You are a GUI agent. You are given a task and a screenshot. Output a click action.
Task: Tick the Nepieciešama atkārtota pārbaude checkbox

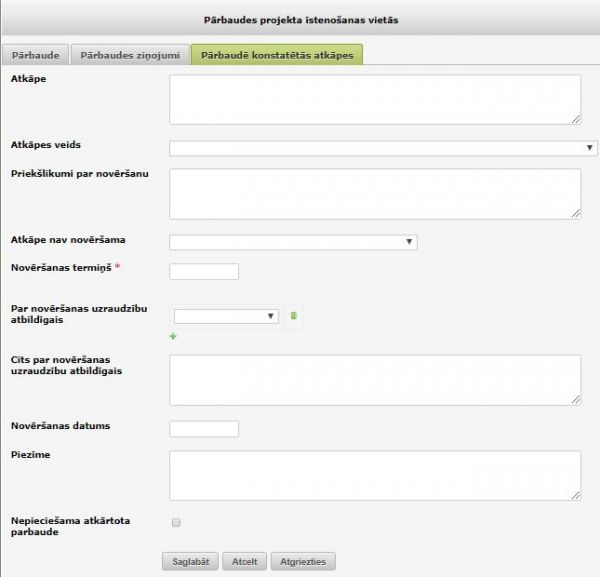point(176,522)
